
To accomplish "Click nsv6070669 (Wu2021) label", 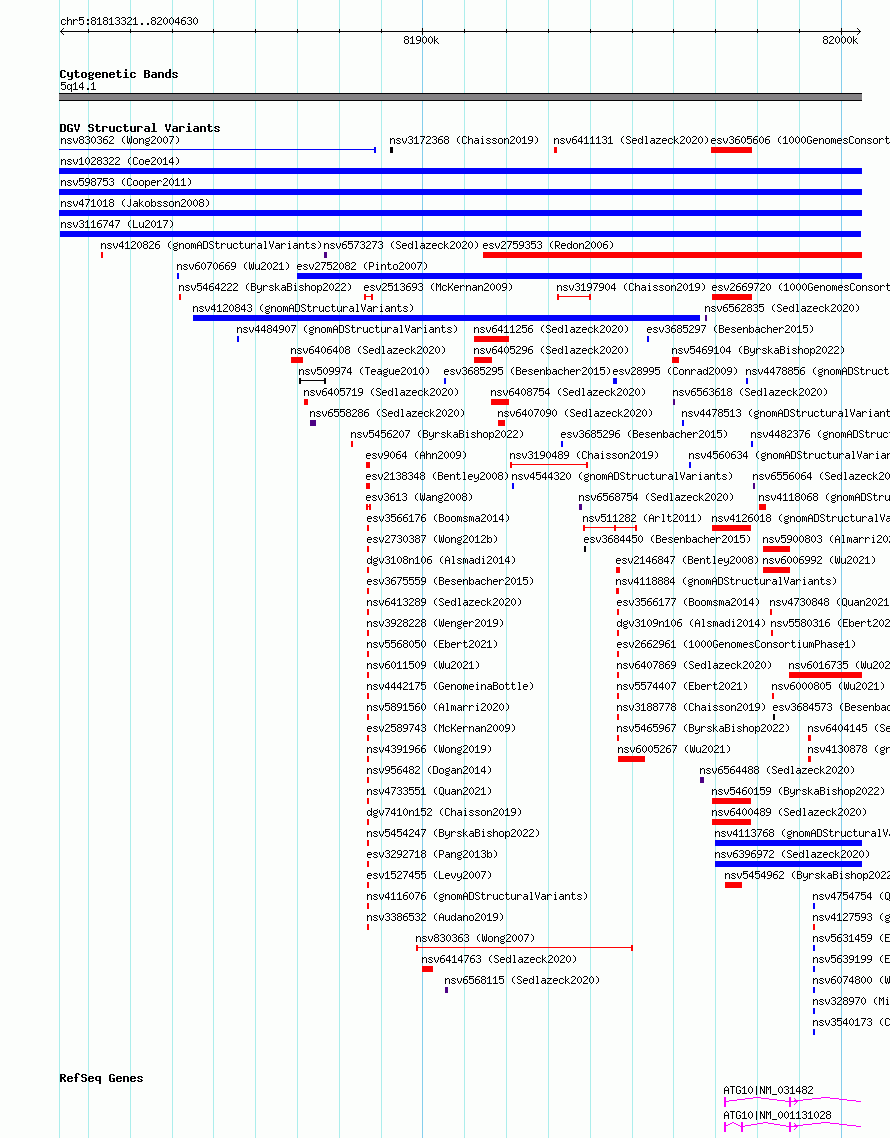I will [x=233, y=266].
